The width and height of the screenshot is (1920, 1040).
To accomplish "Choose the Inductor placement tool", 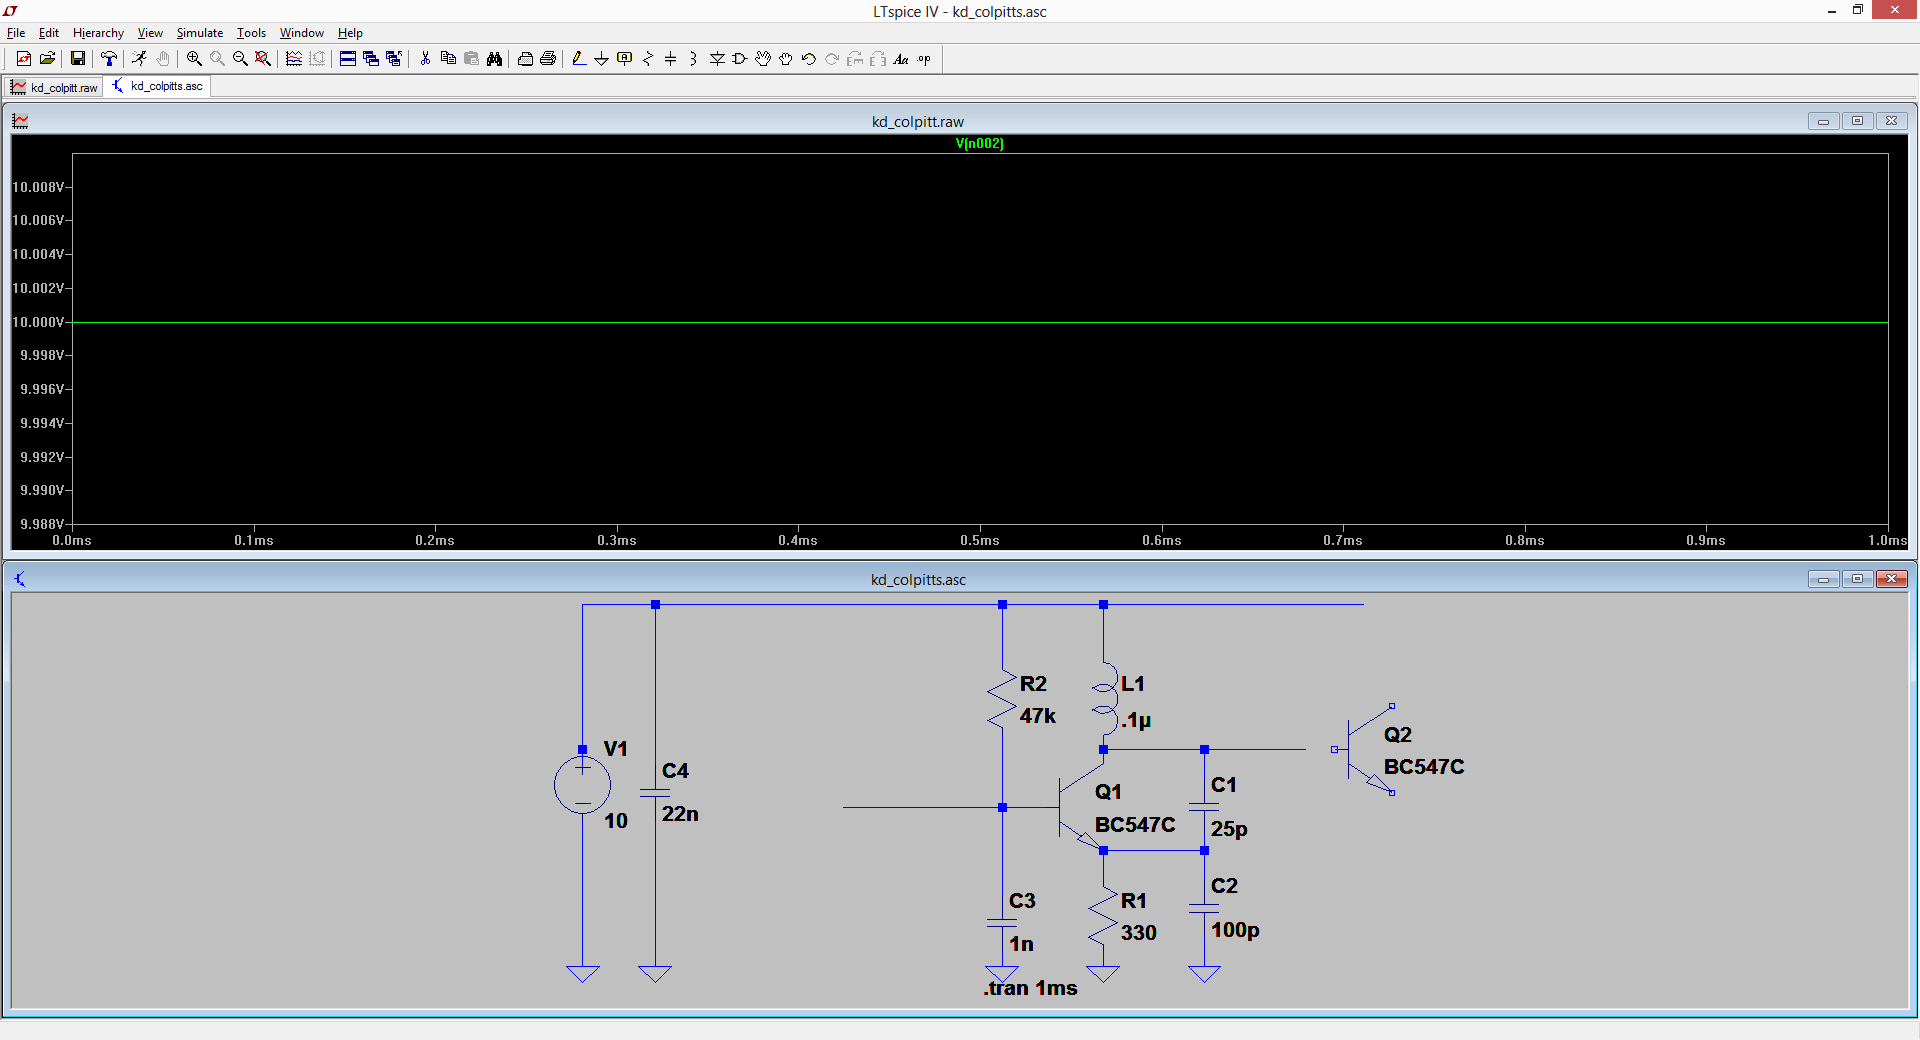I will pyautogui.click(x=693, y=59).
